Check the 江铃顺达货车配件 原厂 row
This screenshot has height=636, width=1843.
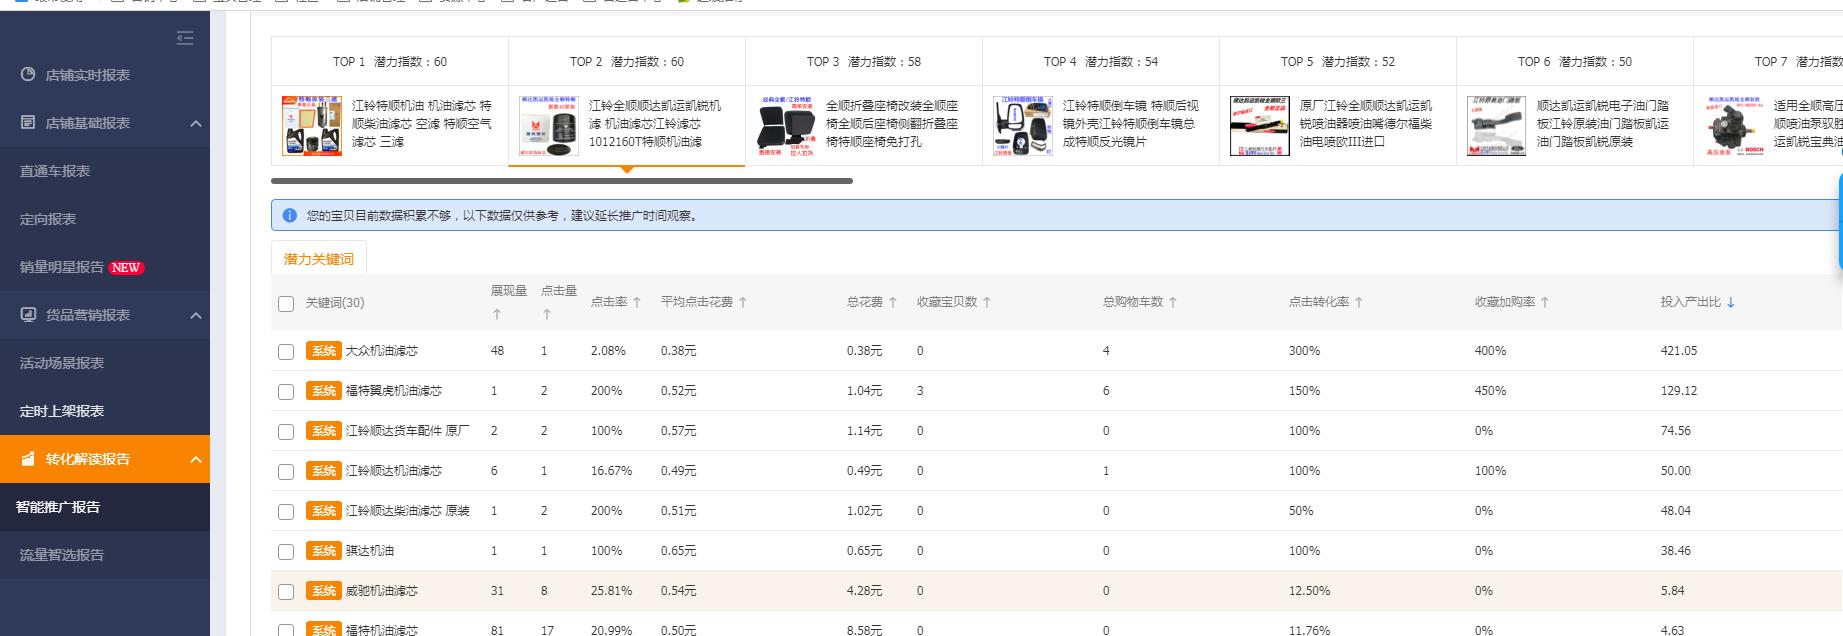pos(286,432)
